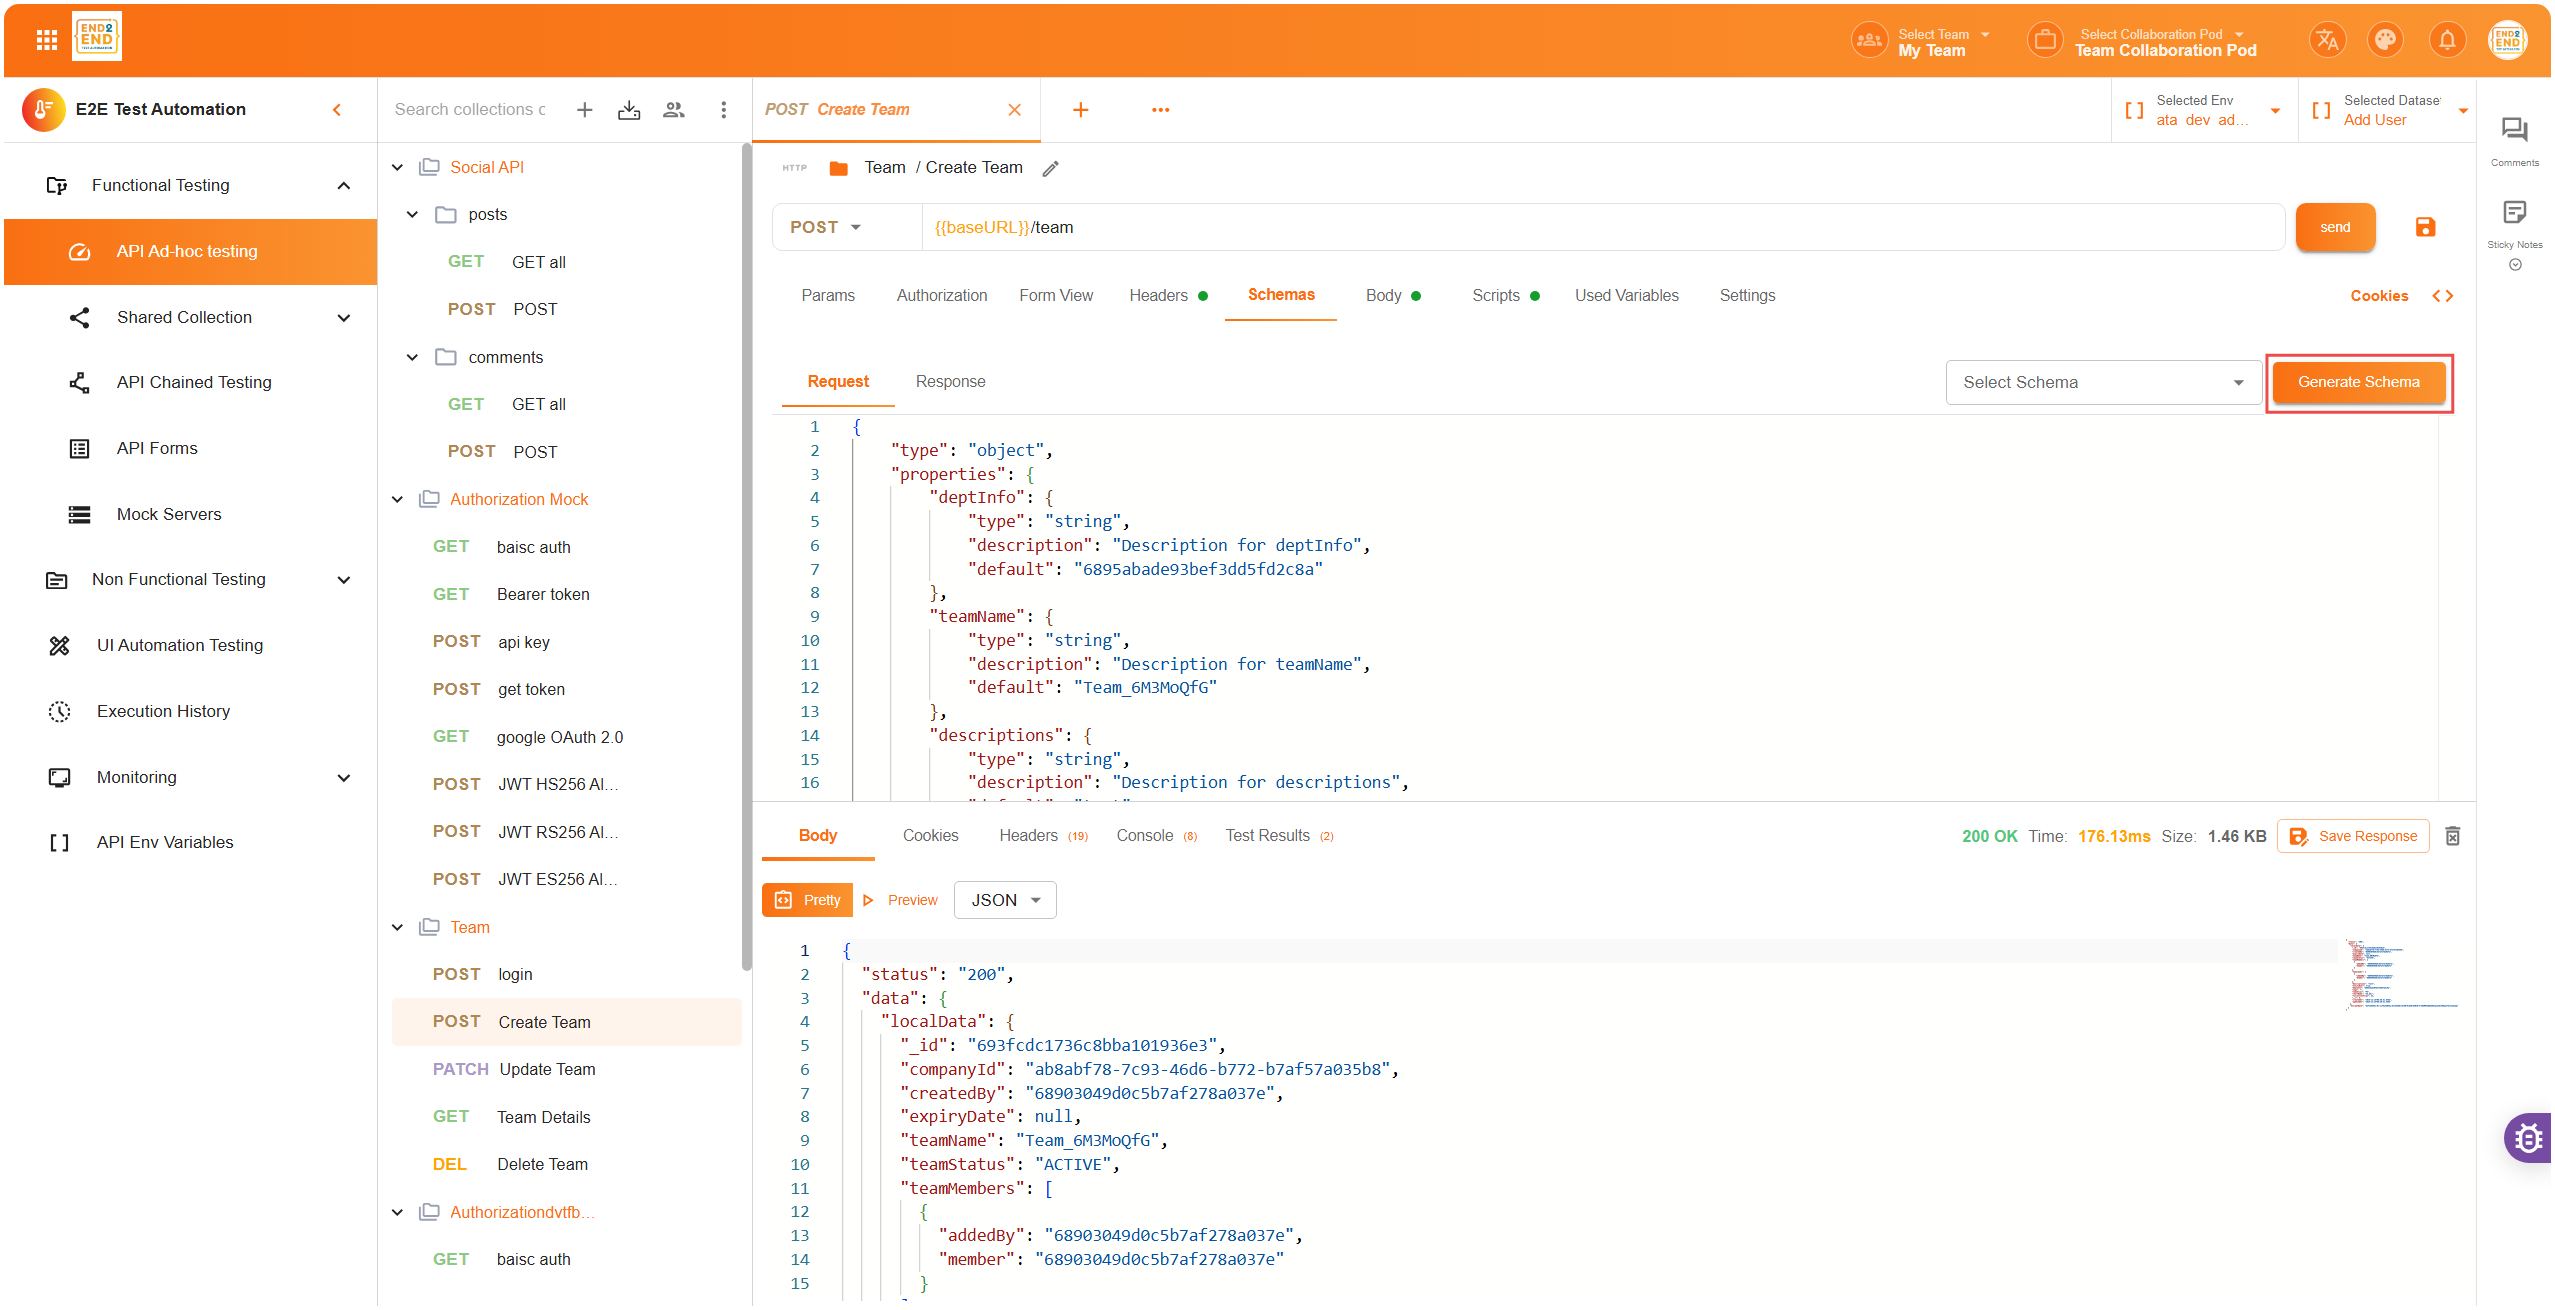Open the POST method dropdown
2555x1310 pixels.
826,227
